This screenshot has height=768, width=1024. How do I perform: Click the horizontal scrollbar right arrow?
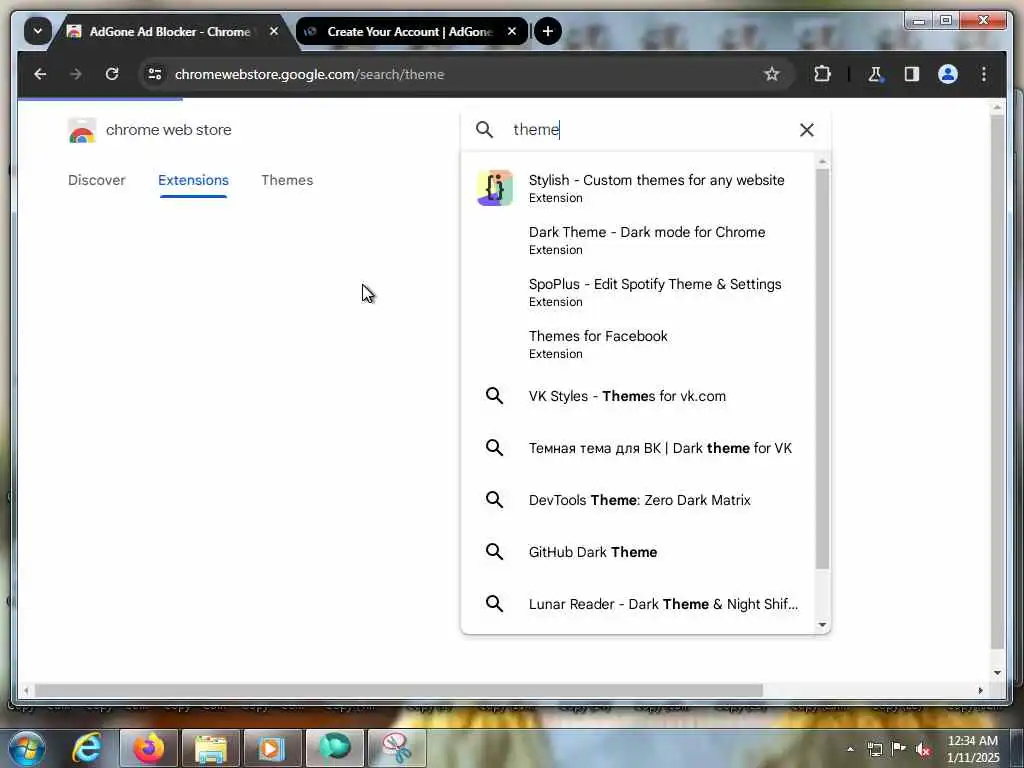[x=980, y=690]
